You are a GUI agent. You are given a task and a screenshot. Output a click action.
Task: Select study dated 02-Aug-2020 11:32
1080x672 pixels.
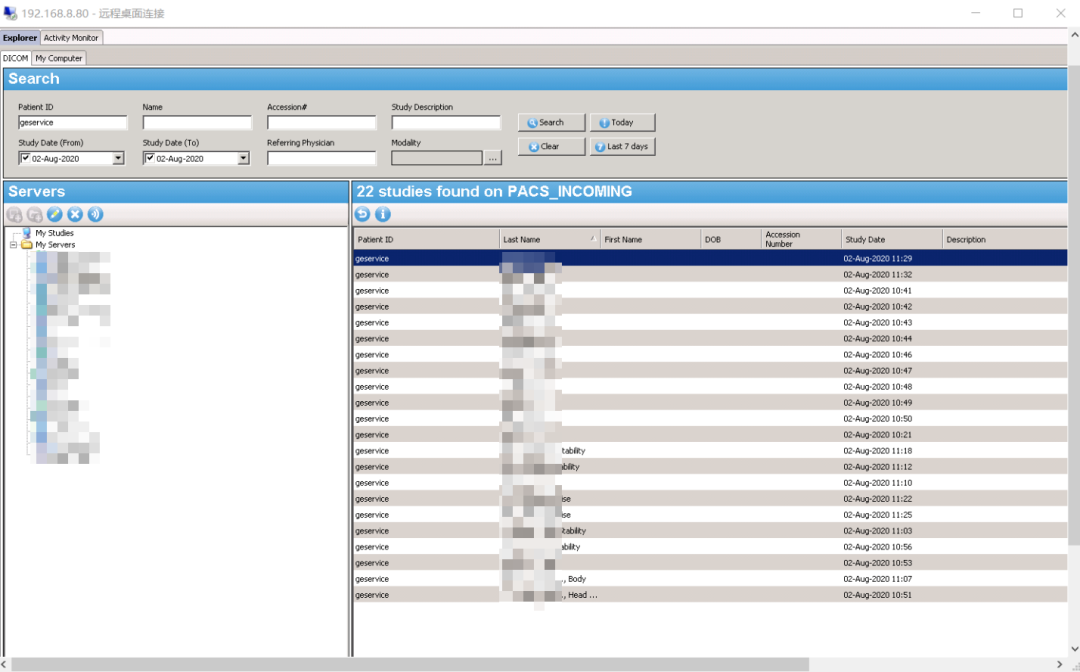point(710,274)
